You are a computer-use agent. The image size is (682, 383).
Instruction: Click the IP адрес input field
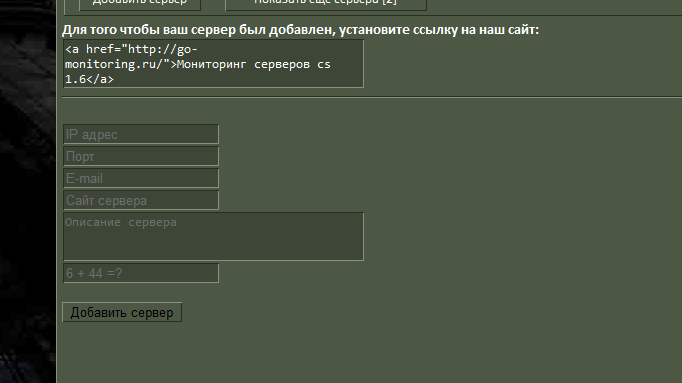[141, 134]
